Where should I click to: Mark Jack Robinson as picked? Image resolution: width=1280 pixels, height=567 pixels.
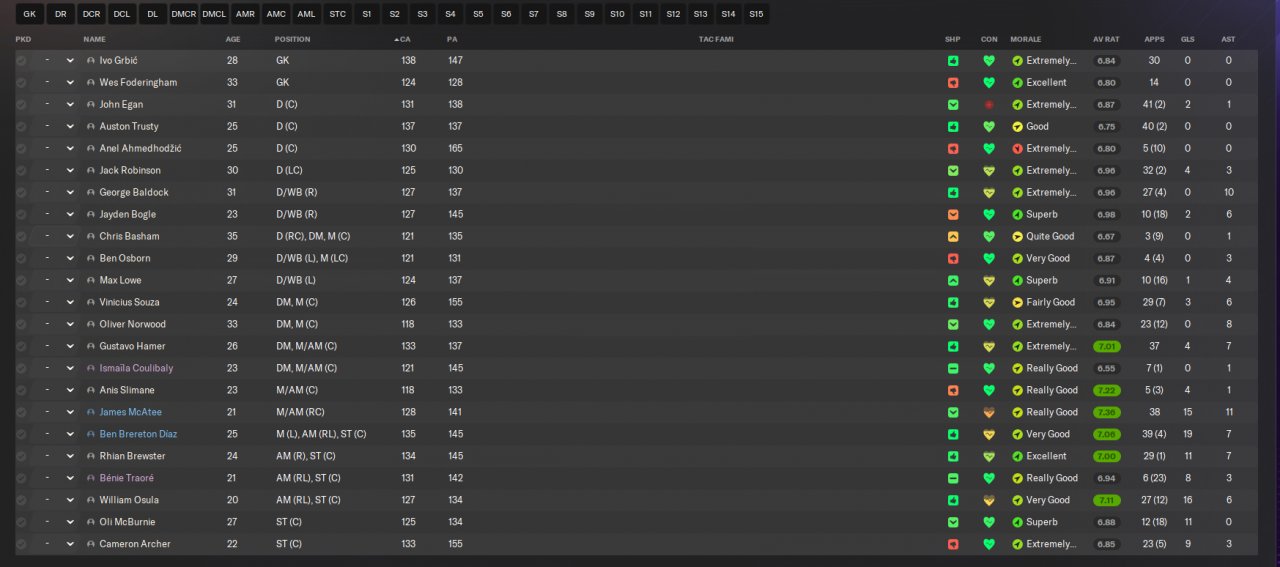pyautogui.click(x=21, y=171)
